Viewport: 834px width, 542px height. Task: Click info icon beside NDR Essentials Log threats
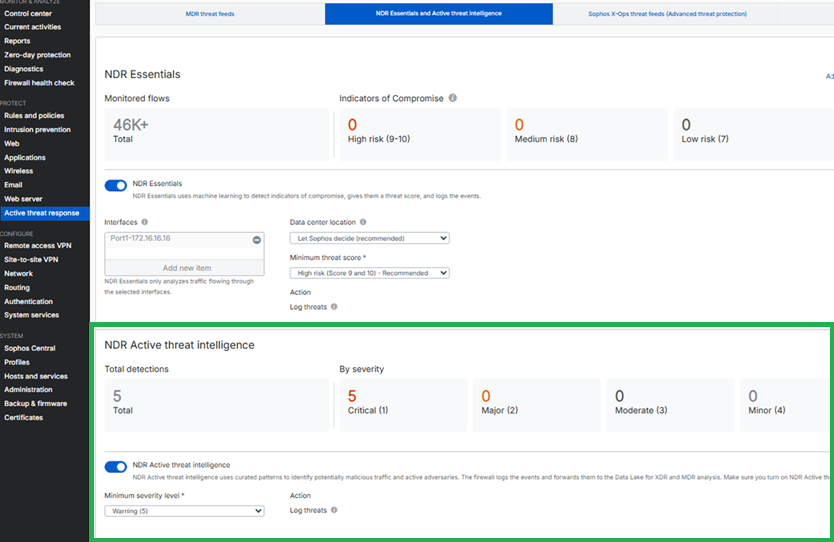pyautogui.click(x=333, y=307)
